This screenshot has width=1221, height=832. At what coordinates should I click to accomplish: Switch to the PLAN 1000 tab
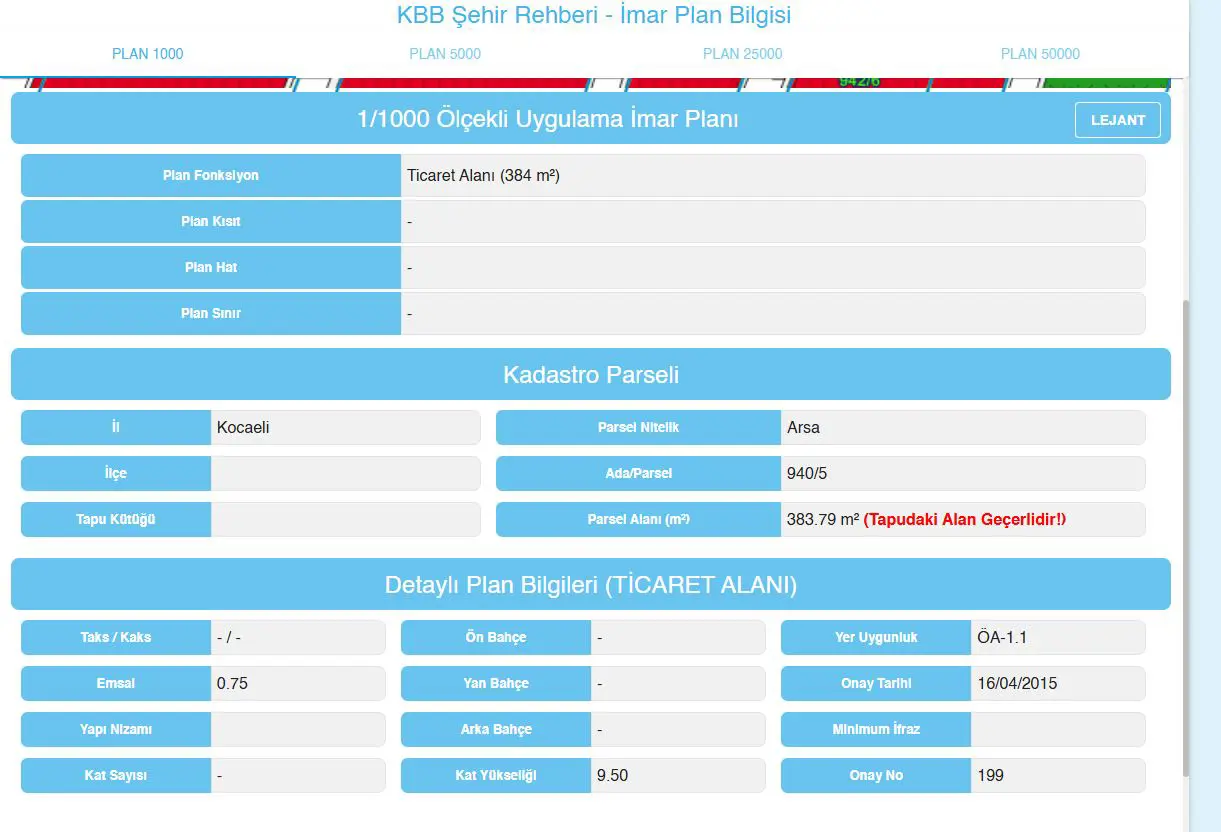[148, 54]
